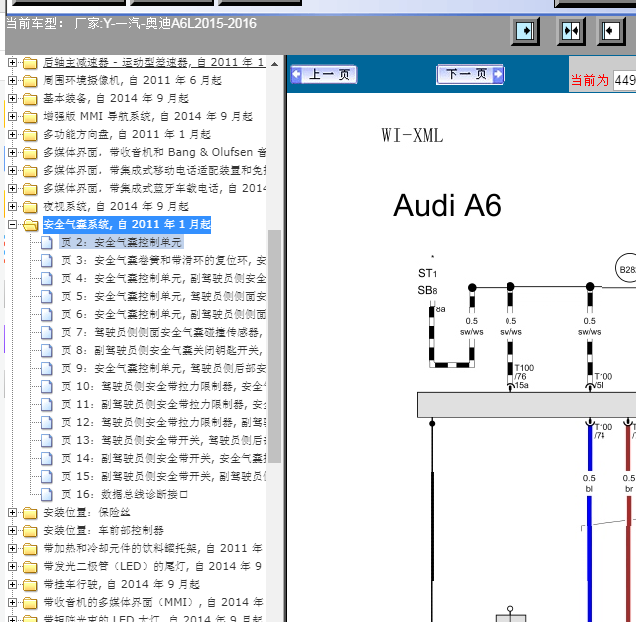Click the folder icon of 安装位置: 保险丝
The image size is (636, 622).
point(30,513)
